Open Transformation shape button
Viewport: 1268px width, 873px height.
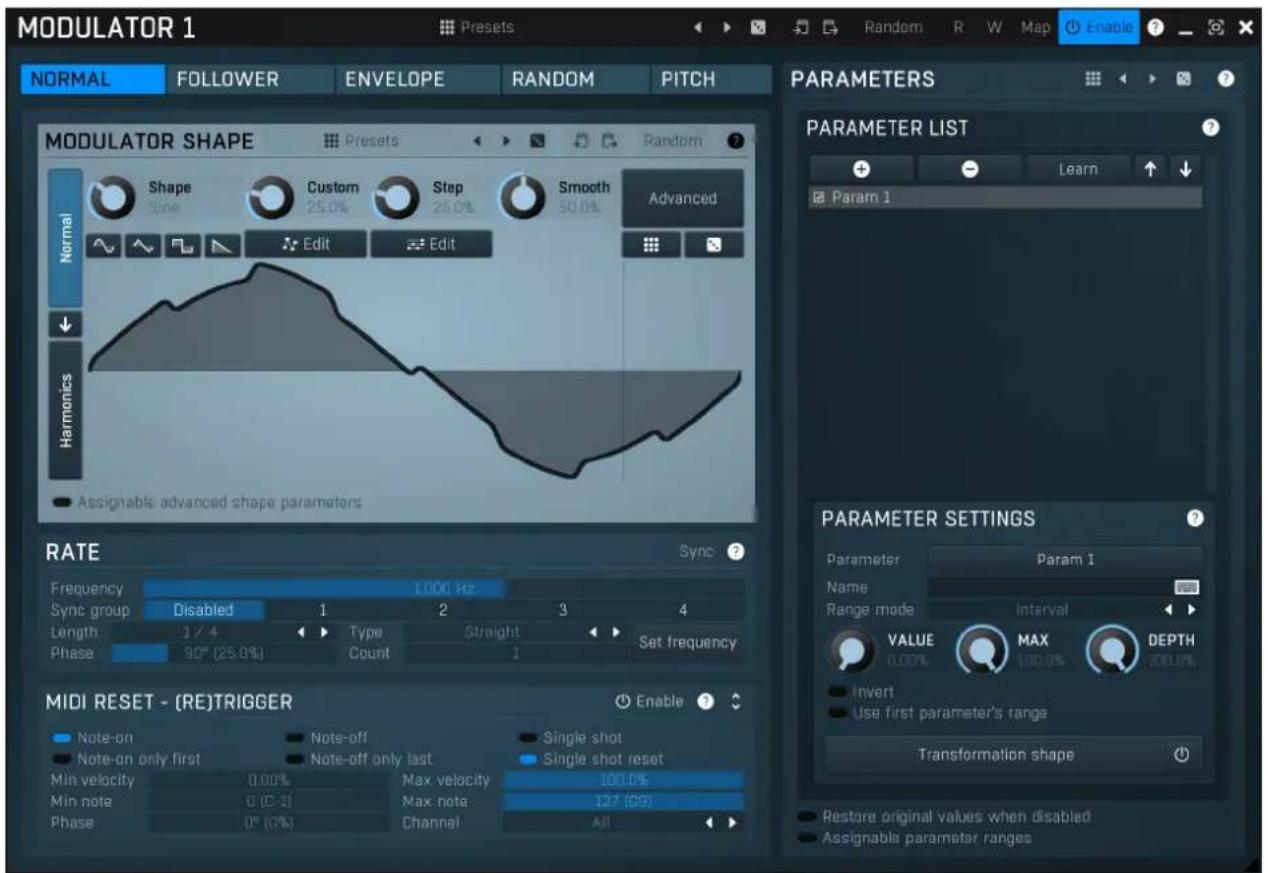[x=1013, y=755]
